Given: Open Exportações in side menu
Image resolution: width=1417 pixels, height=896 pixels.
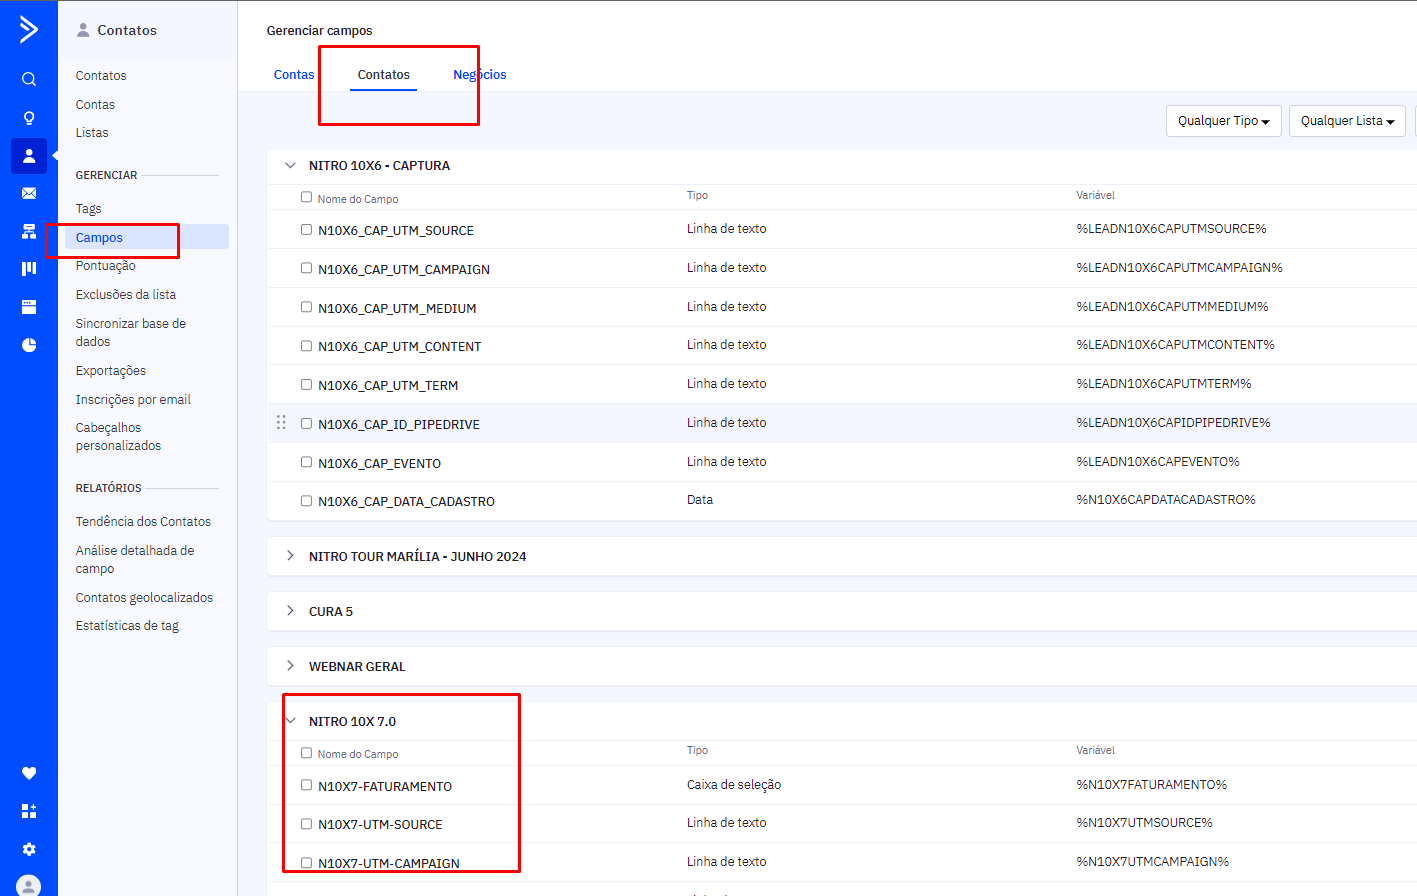Looking at the screenshot, I should pyautogui.click(x=111, y=371).
